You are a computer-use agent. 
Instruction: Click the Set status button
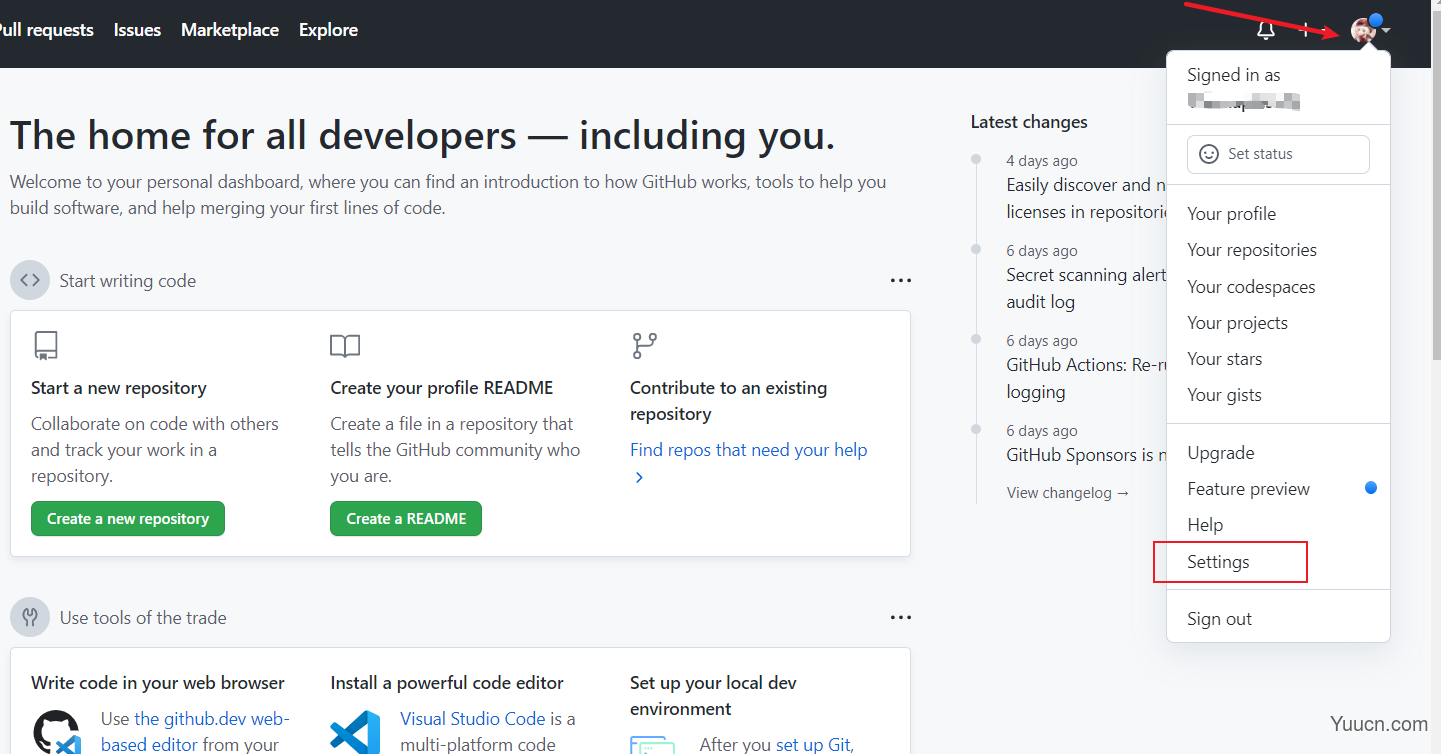(1278, 154)
